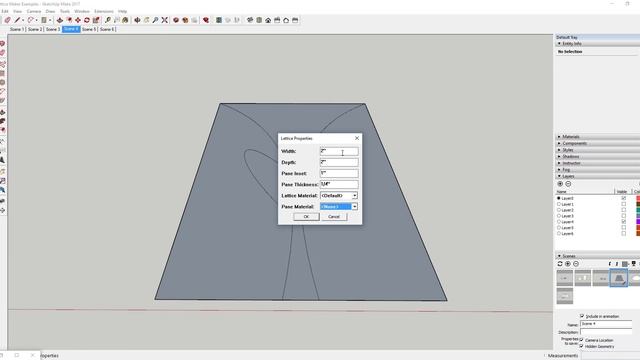Toggle Hidden Geometry checkbox

[x=582, y=346]
